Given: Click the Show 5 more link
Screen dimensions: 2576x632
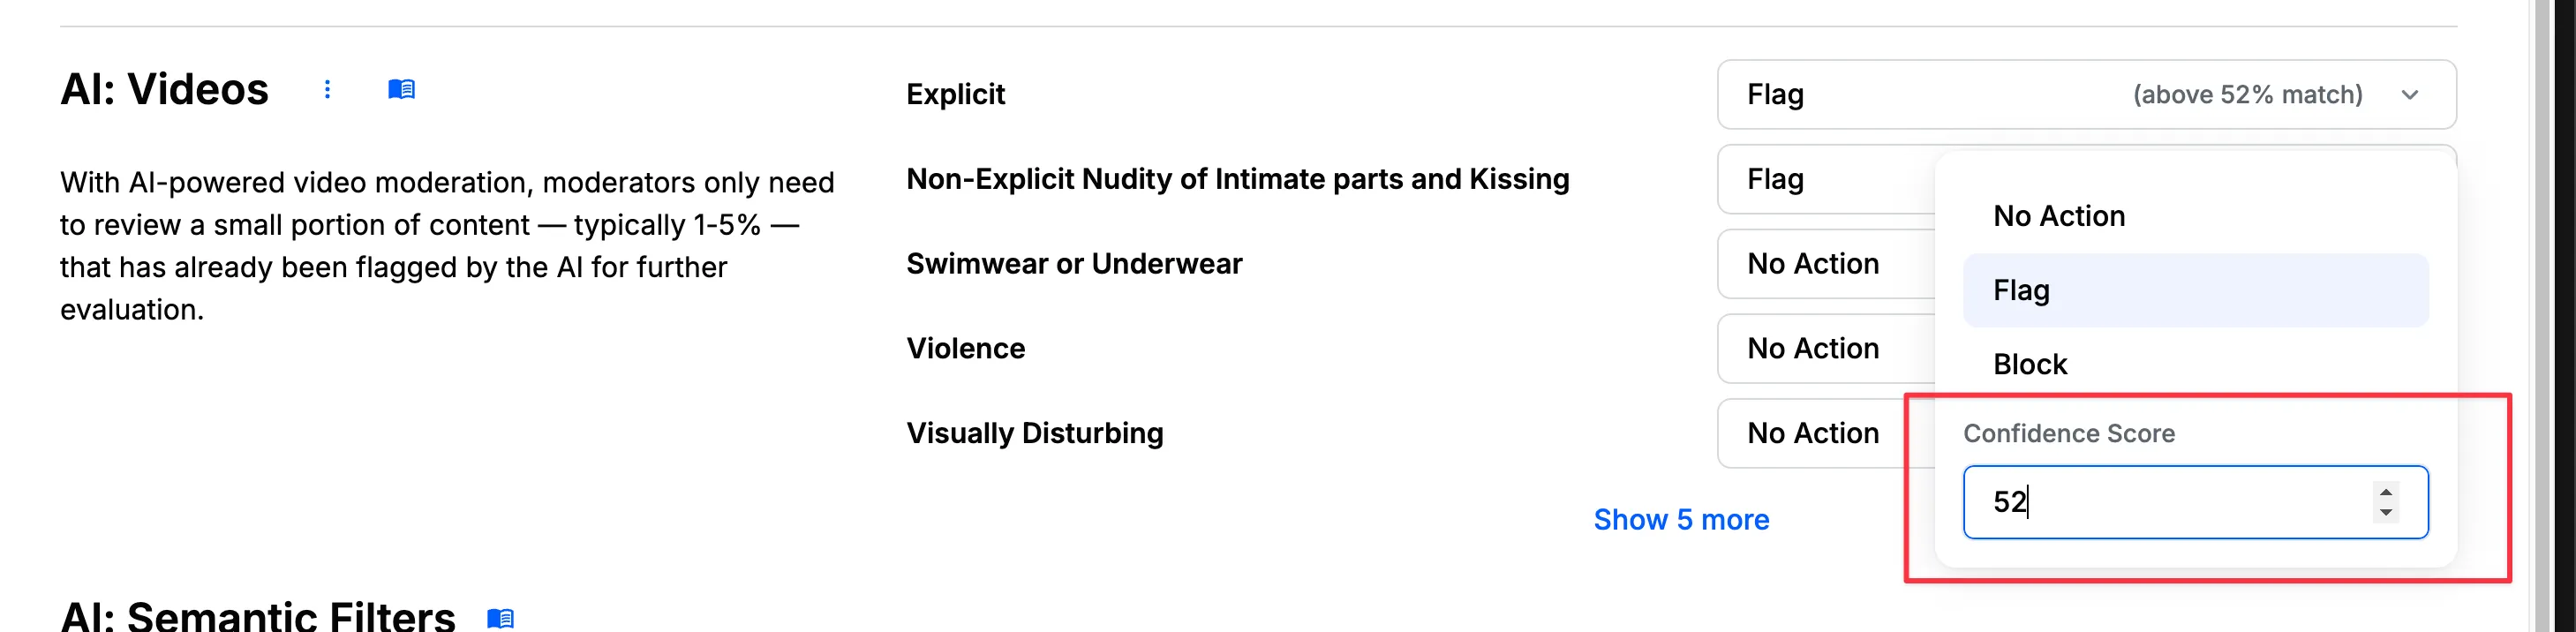Looking at the screenshot, I should [1681, 520].
